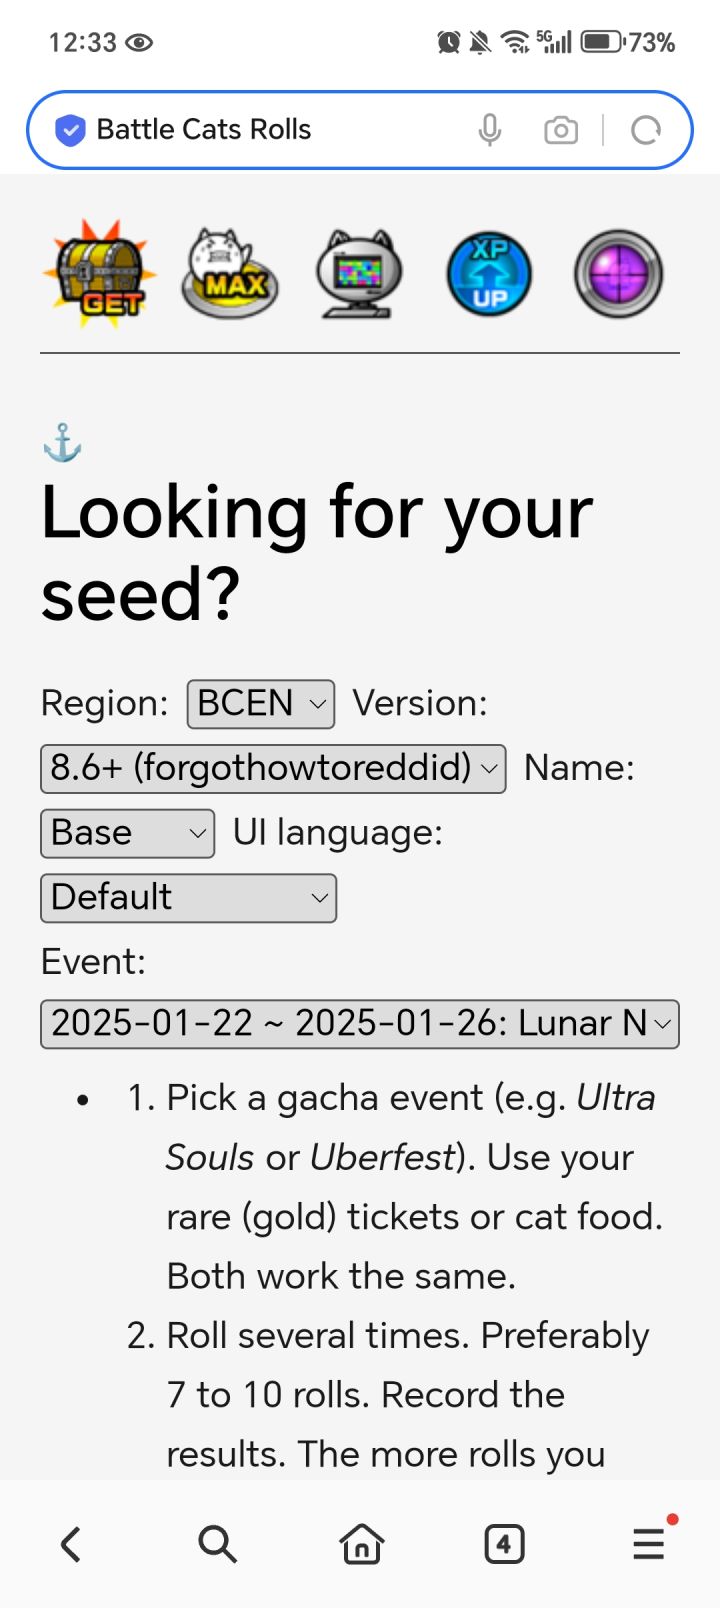Screen dimensions: 720x1608
Task: Open camera search in address bar
Action: [561, 130]
